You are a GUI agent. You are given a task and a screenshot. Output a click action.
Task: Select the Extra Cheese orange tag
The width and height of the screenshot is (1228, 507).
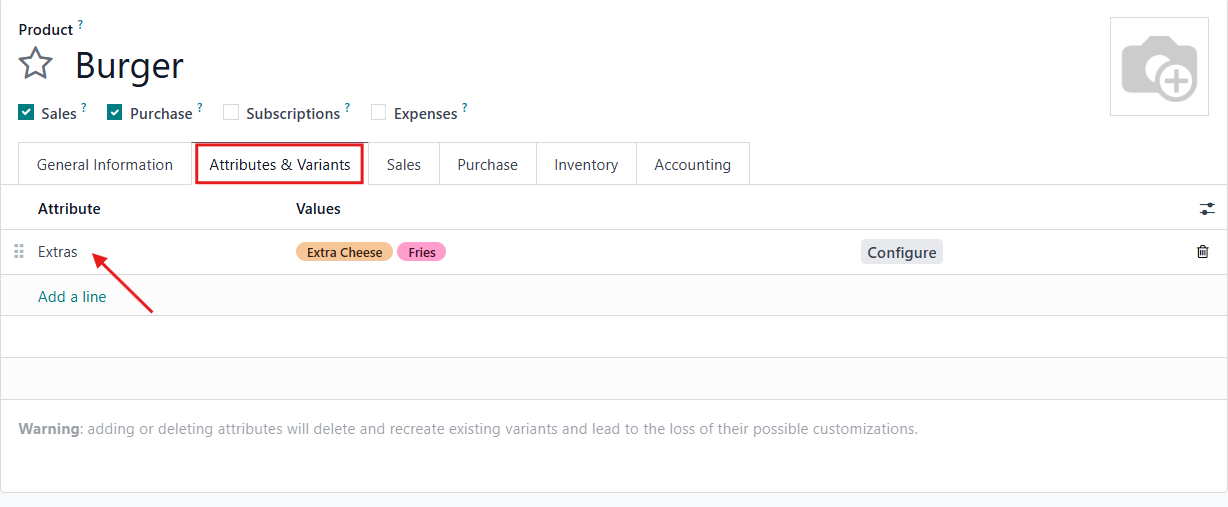pyautogui.click(x=344, y=252)
